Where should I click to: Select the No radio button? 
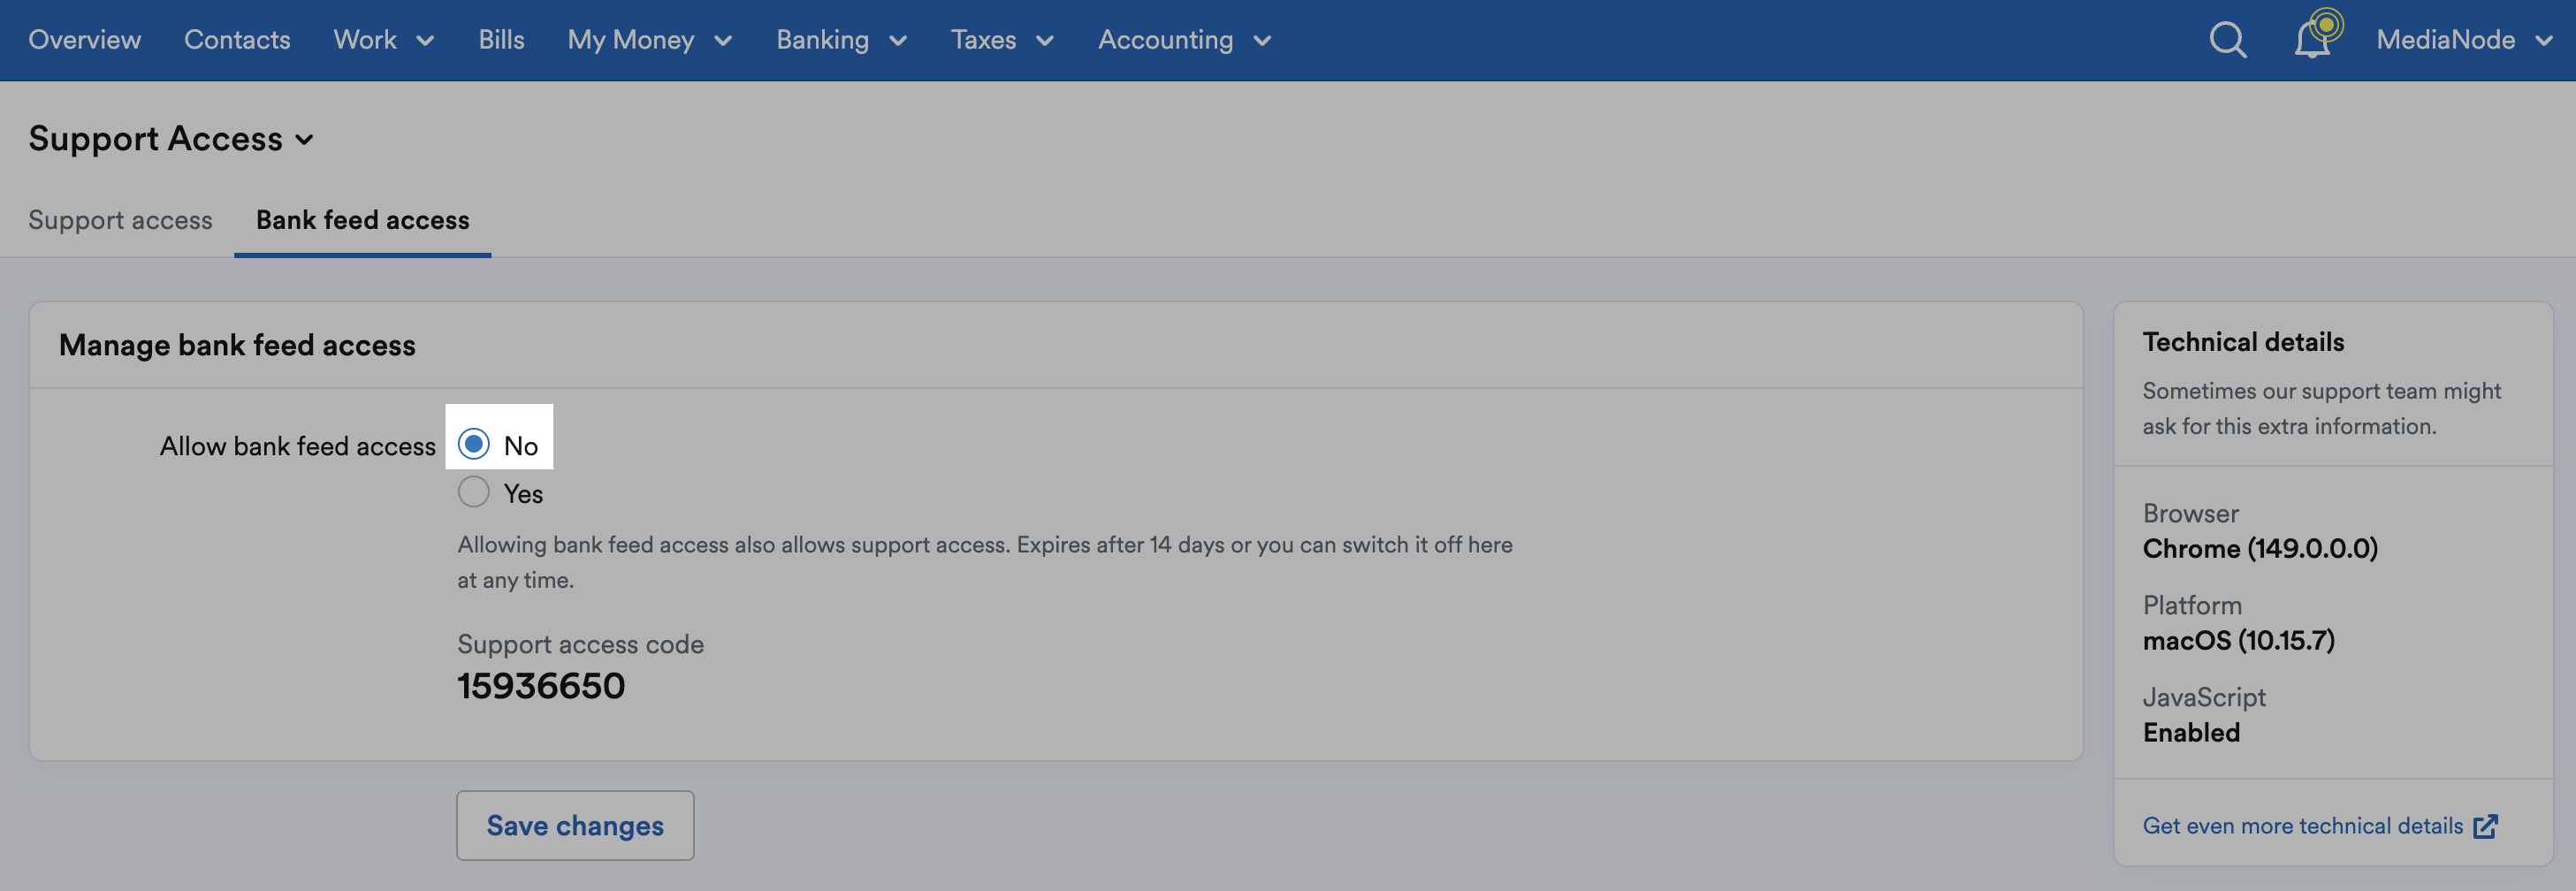tap(473, 444)
